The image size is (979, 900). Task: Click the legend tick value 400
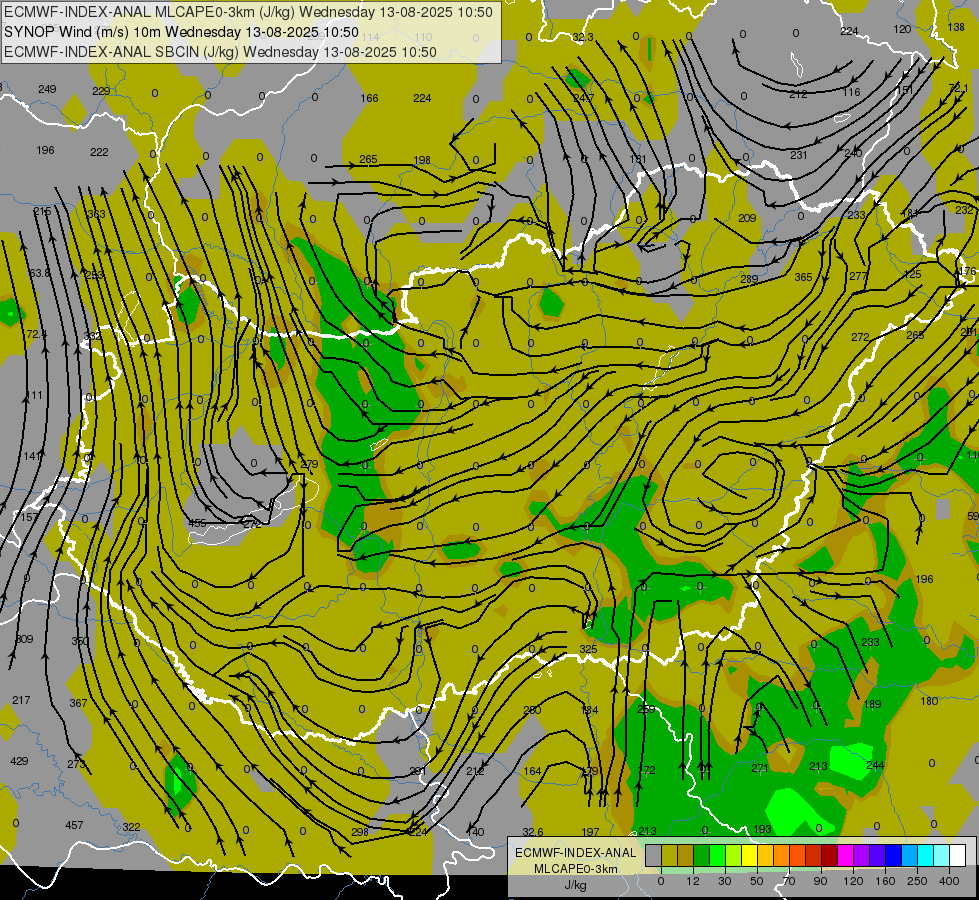click(x=949, y=881)
